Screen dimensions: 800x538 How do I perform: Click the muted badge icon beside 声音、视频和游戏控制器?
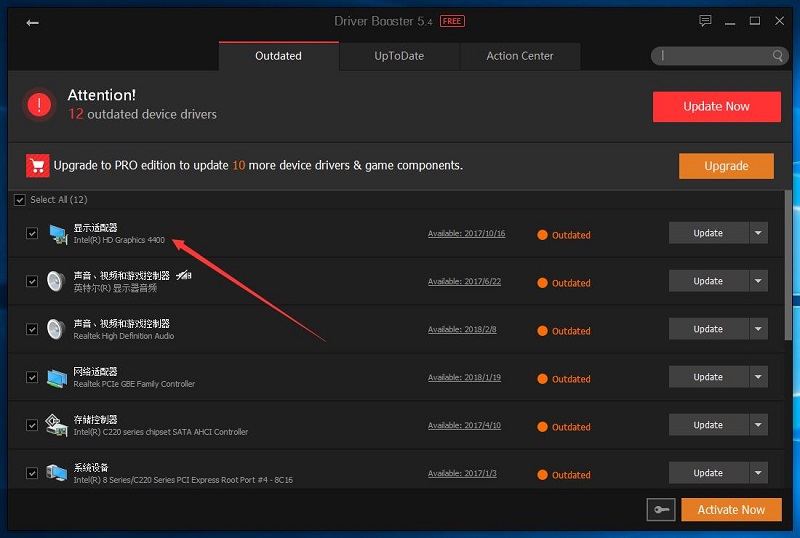tap(184, 276)
